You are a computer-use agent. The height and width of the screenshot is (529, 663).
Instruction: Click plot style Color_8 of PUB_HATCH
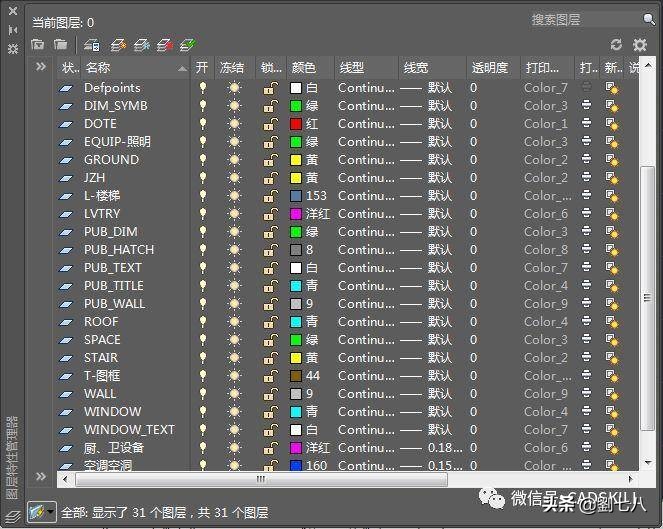pos(546,250)
